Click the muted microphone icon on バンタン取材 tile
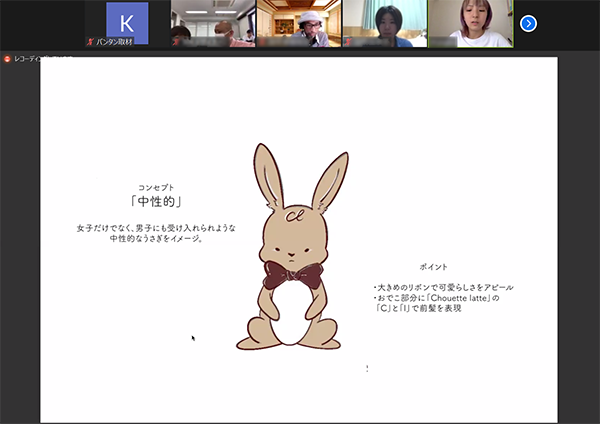 click(x=90, y=42)
